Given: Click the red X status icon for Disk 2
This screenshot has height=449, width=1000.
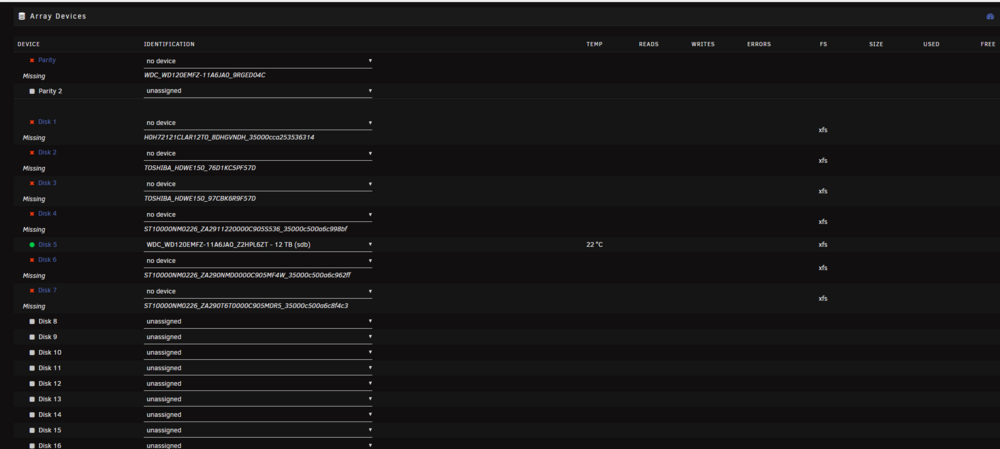Looking at the screenshot, I should (x=32, y=152).
